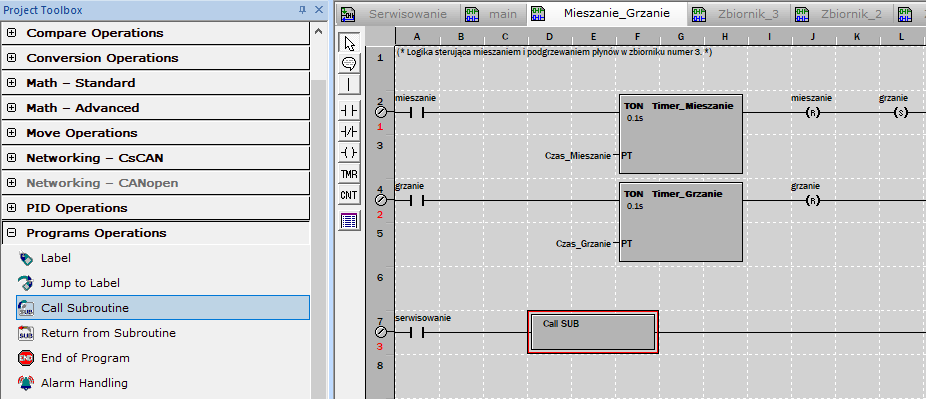Select Jump to Label item

pos(80,283)
